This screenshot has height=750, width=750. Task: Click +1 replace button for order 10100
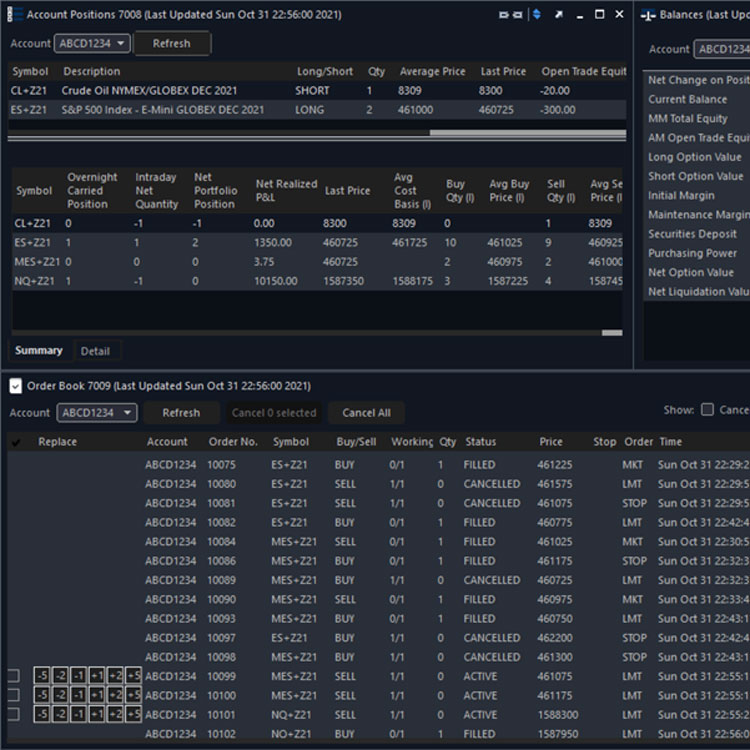(x=97, y=695)
